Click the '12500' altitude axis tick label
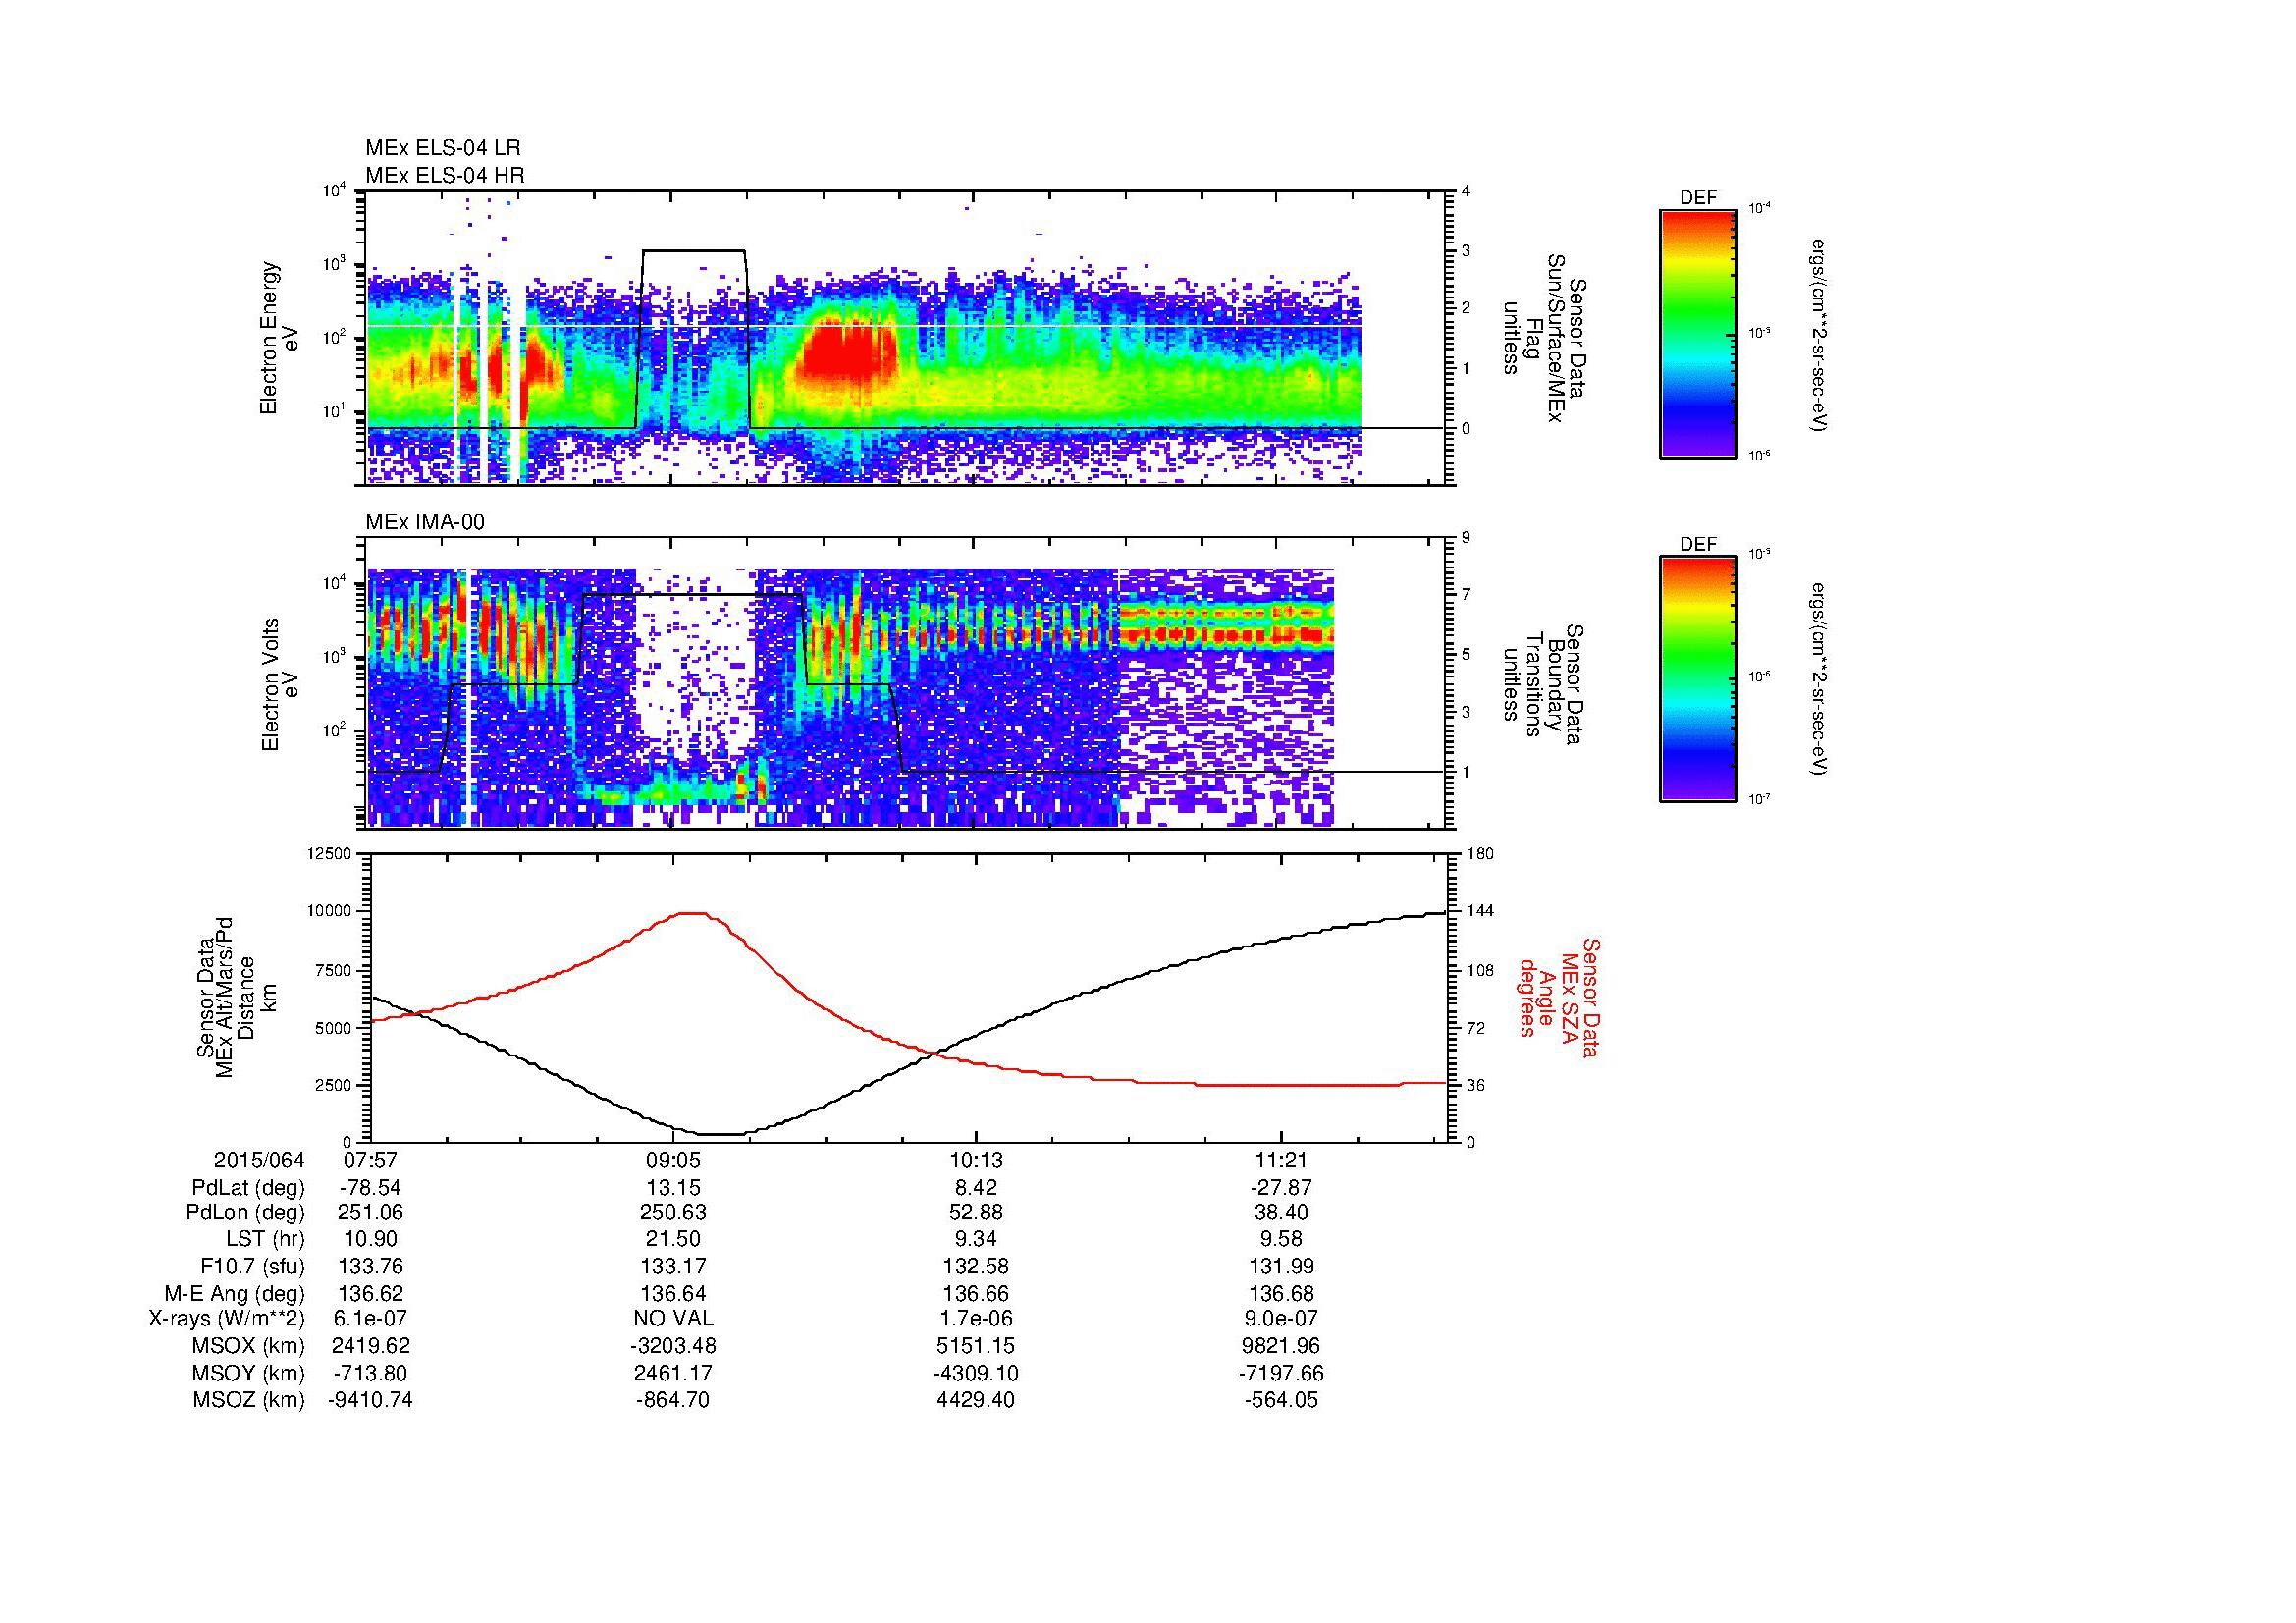Image resolution: width=2296 pixels, height=1623 pixels. tap(328, 854)
